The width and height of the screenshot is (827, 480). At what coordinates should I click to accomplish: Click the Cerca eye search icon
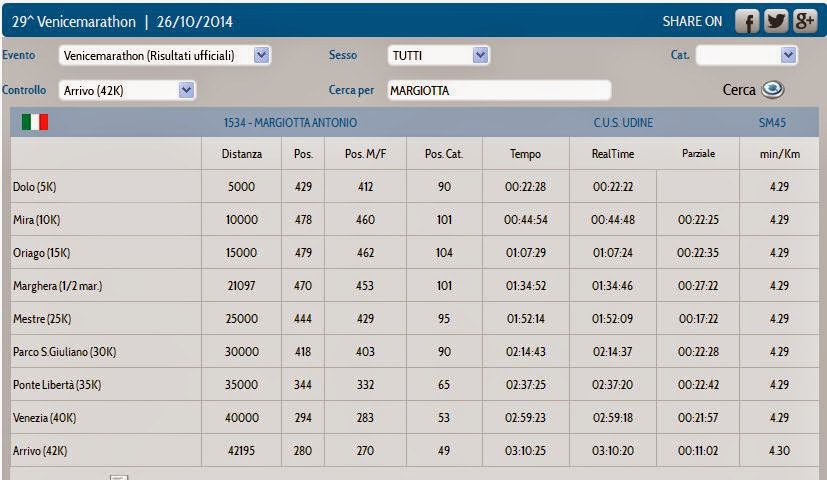[x=773, y=90]
